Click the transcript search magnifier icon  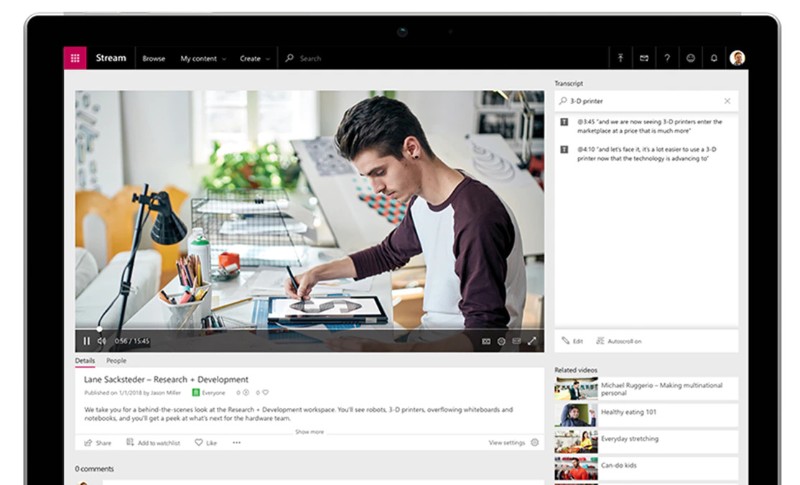click(563, 101)
